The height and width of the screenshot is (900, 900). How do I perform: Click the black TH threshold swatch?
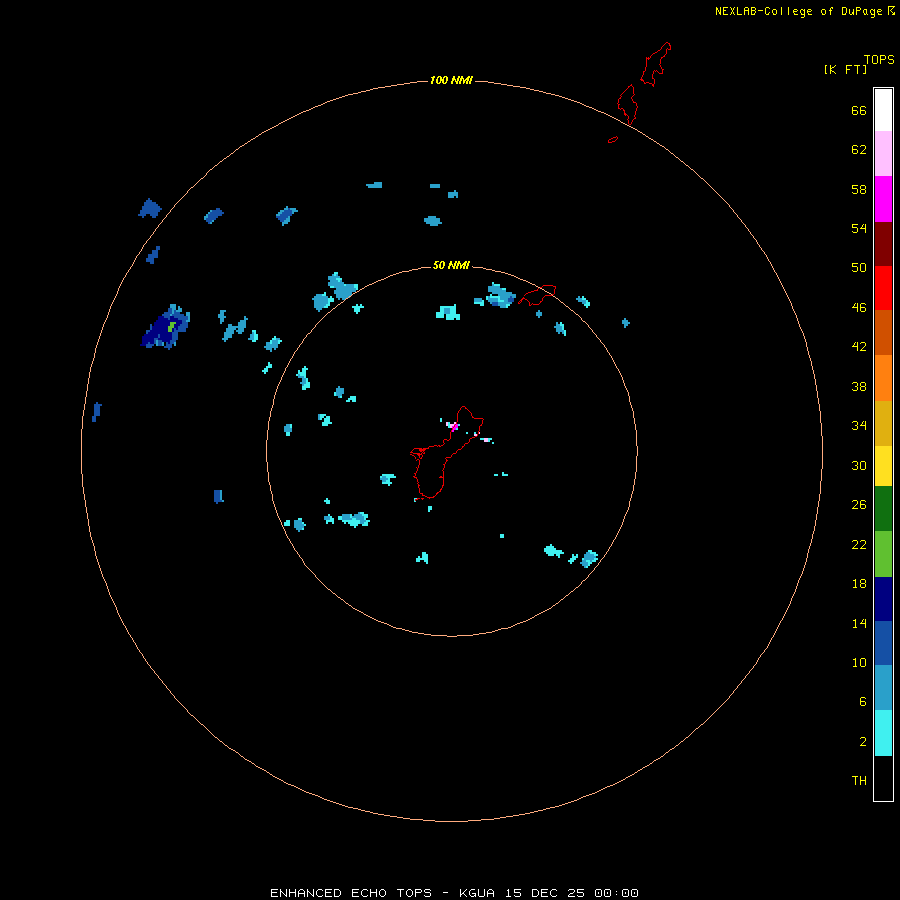(x=883, y=778)
